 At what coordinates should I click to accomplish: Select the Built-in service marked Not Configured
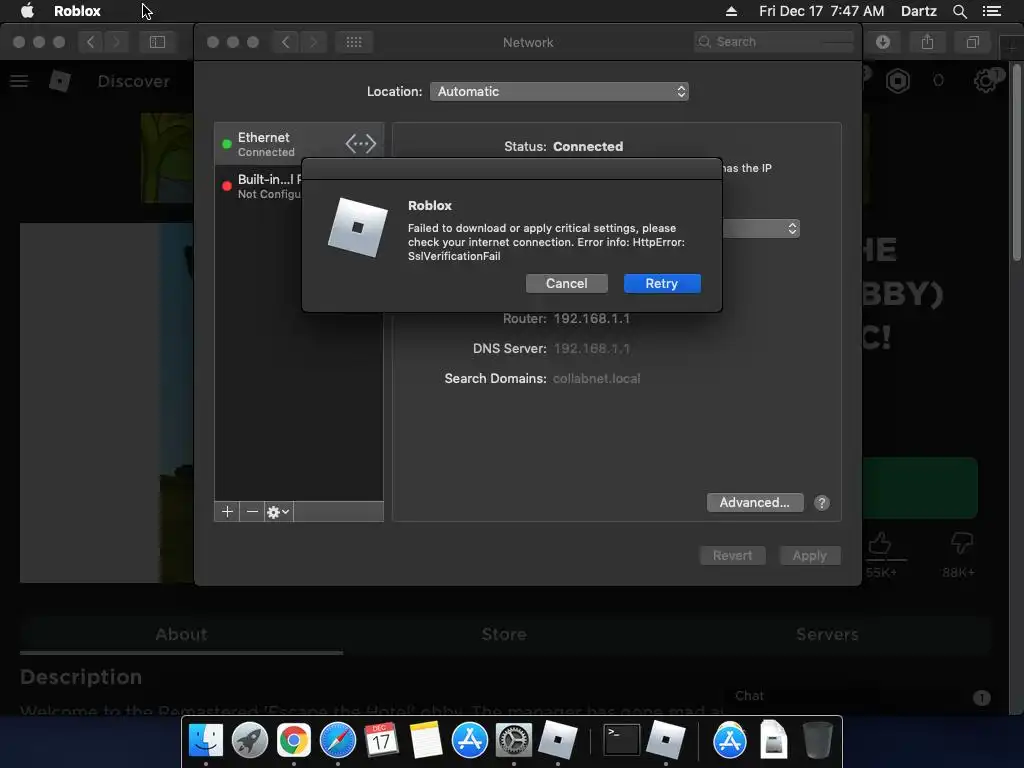pos(259,186)
